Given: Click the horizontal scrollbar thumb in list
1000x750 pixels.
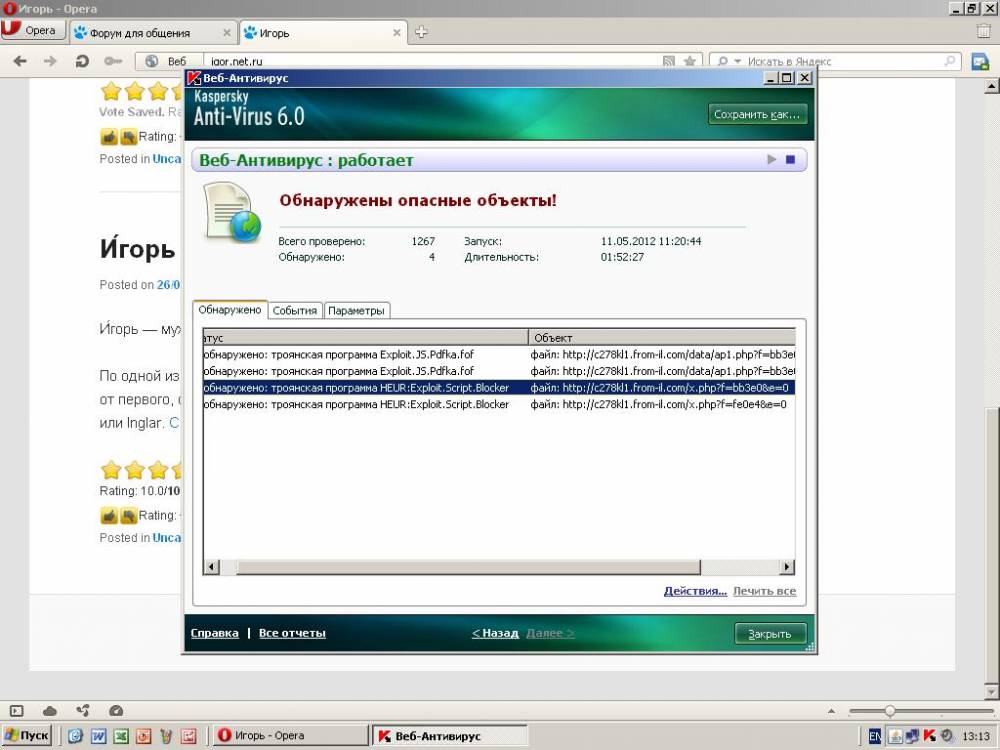Looking at the screenshot, I should (x=468, y=567).
